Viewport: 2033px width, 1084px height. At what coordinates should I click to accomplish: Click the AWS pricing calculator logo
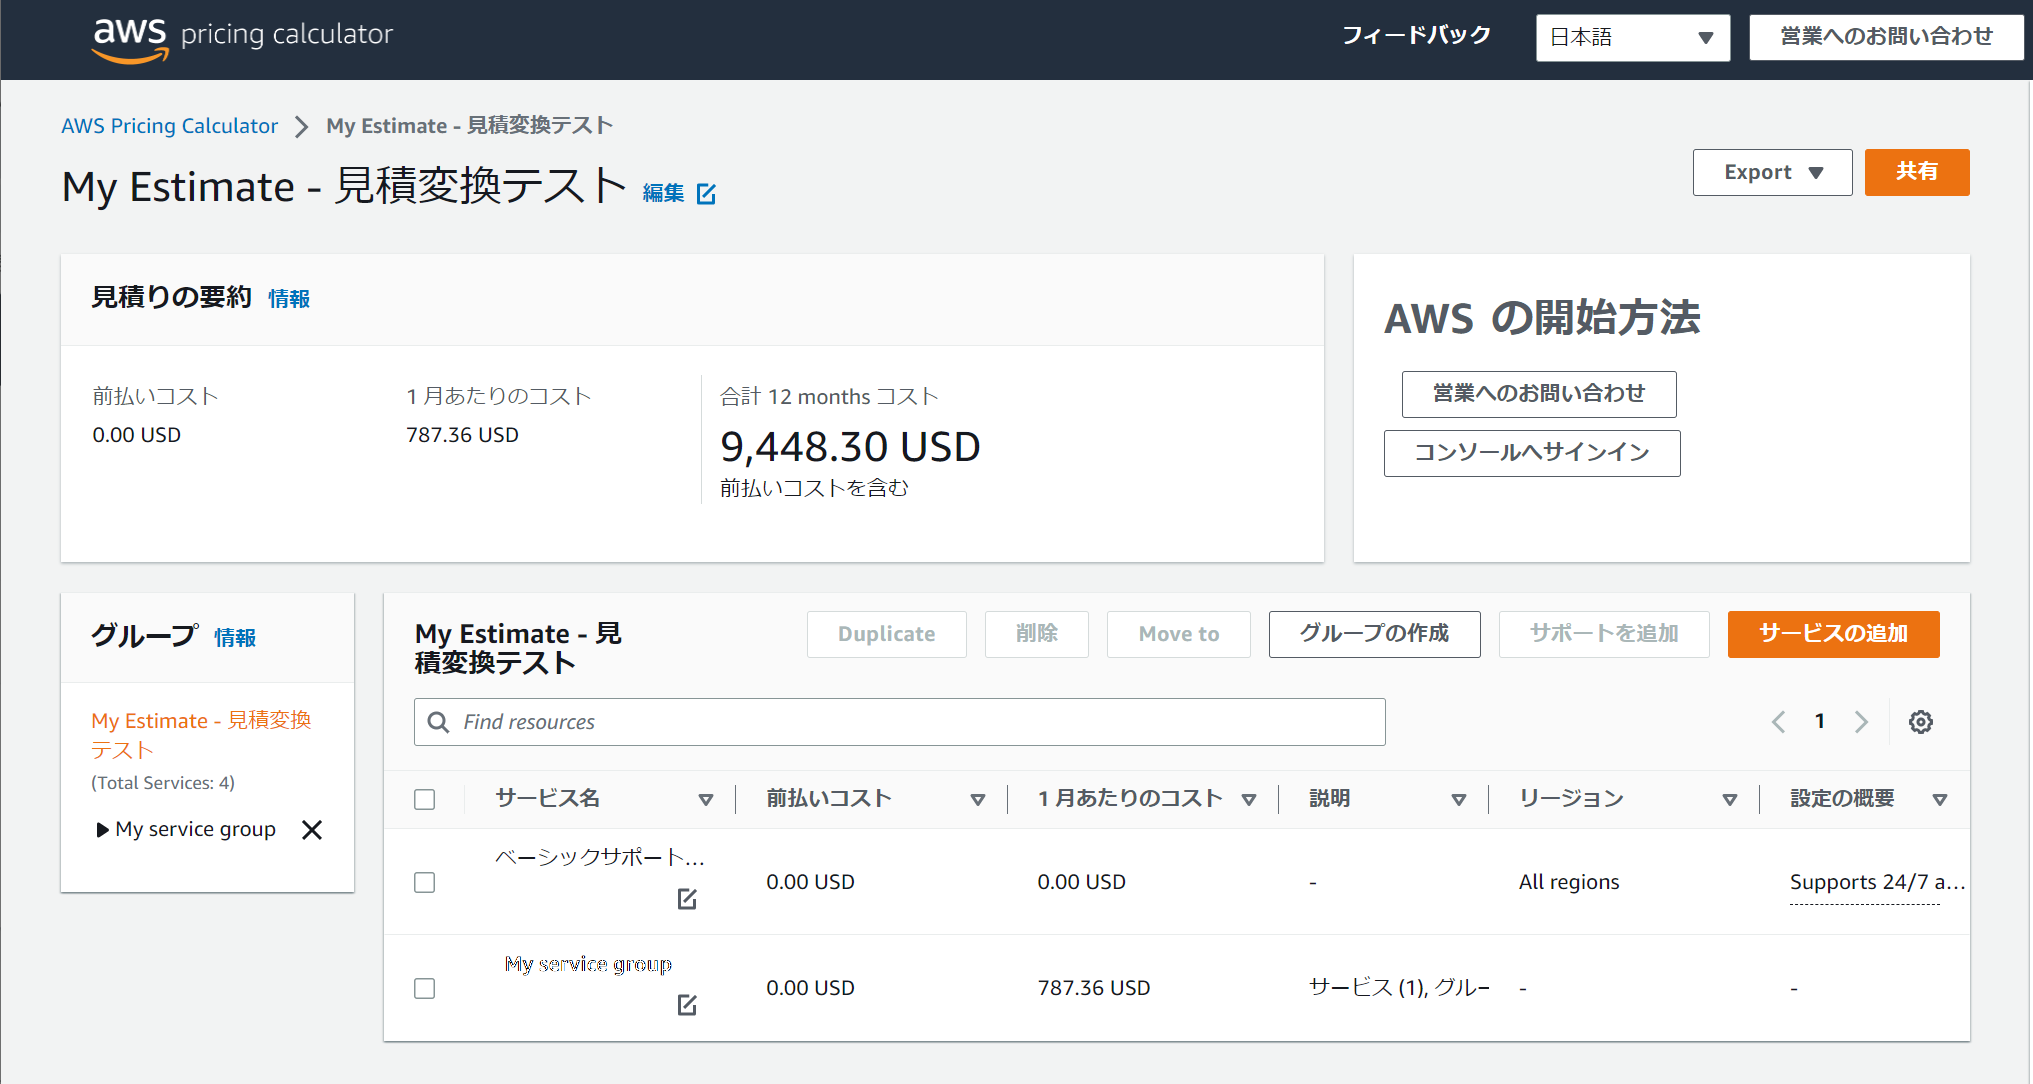pos(242,38)
